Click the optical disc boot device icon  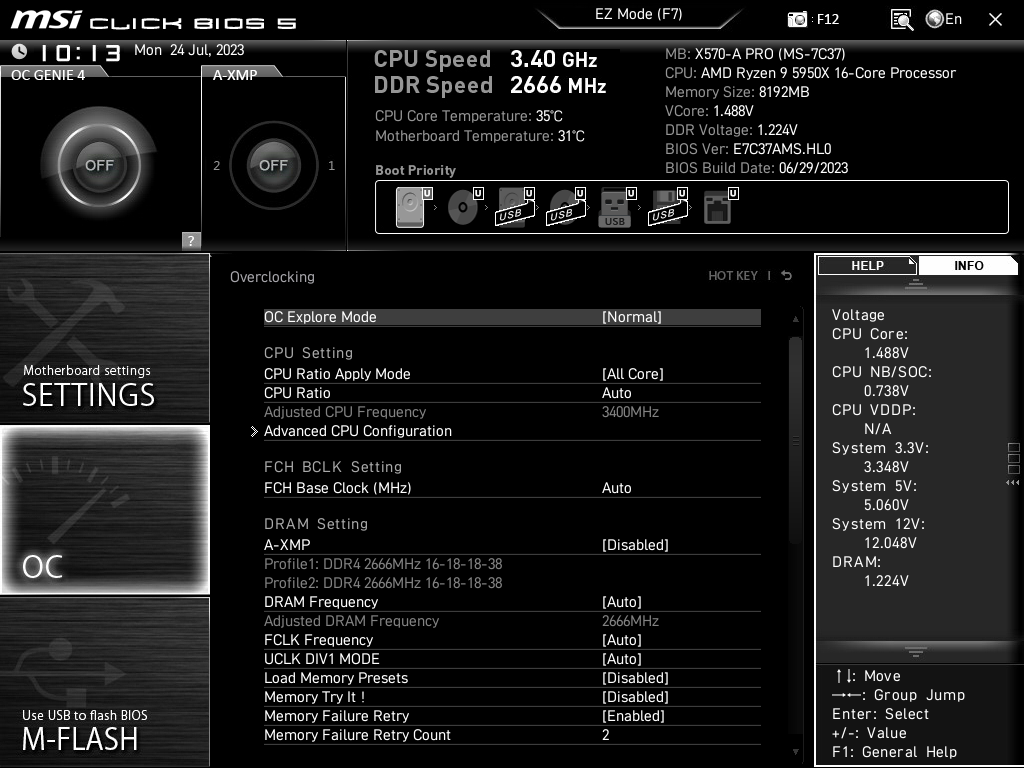click(x=462, y=207)
